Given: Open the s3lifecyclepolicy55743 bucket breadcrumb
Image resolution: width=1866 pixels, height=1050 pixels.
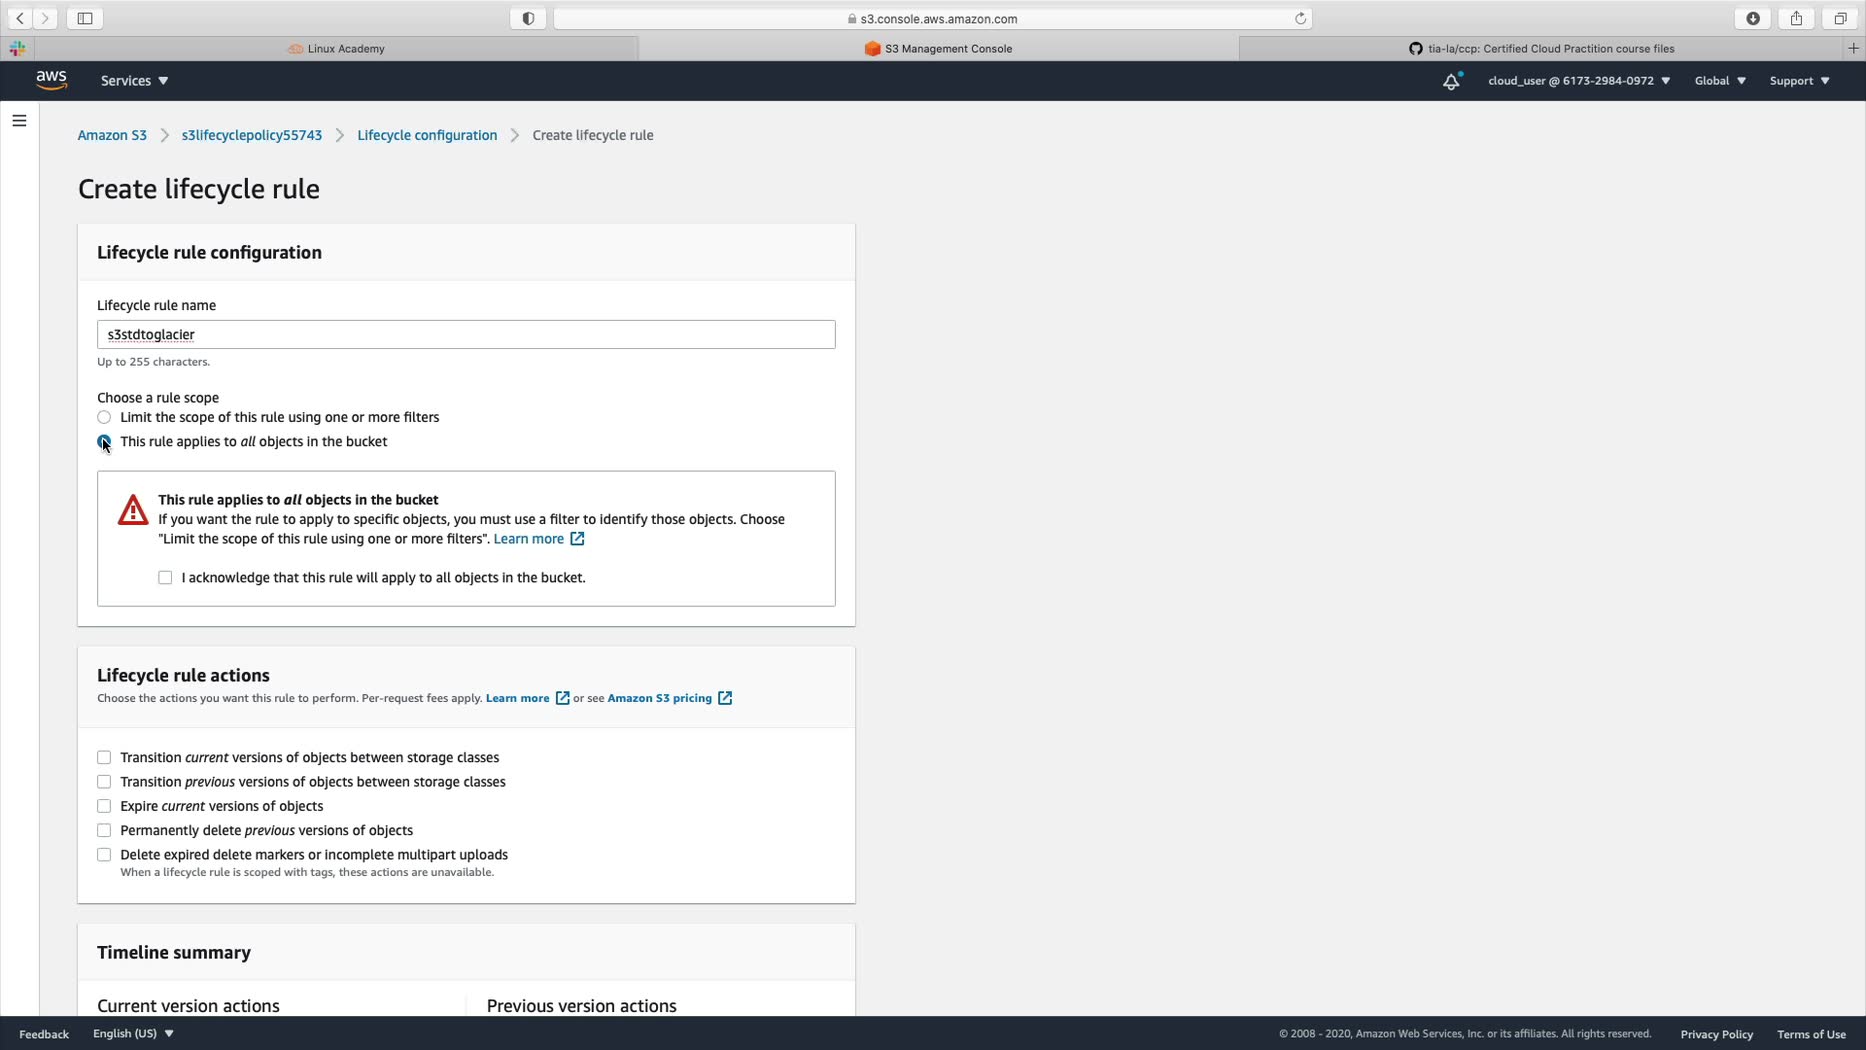Looking at the screenshot, I should click(x=252, y=135).
